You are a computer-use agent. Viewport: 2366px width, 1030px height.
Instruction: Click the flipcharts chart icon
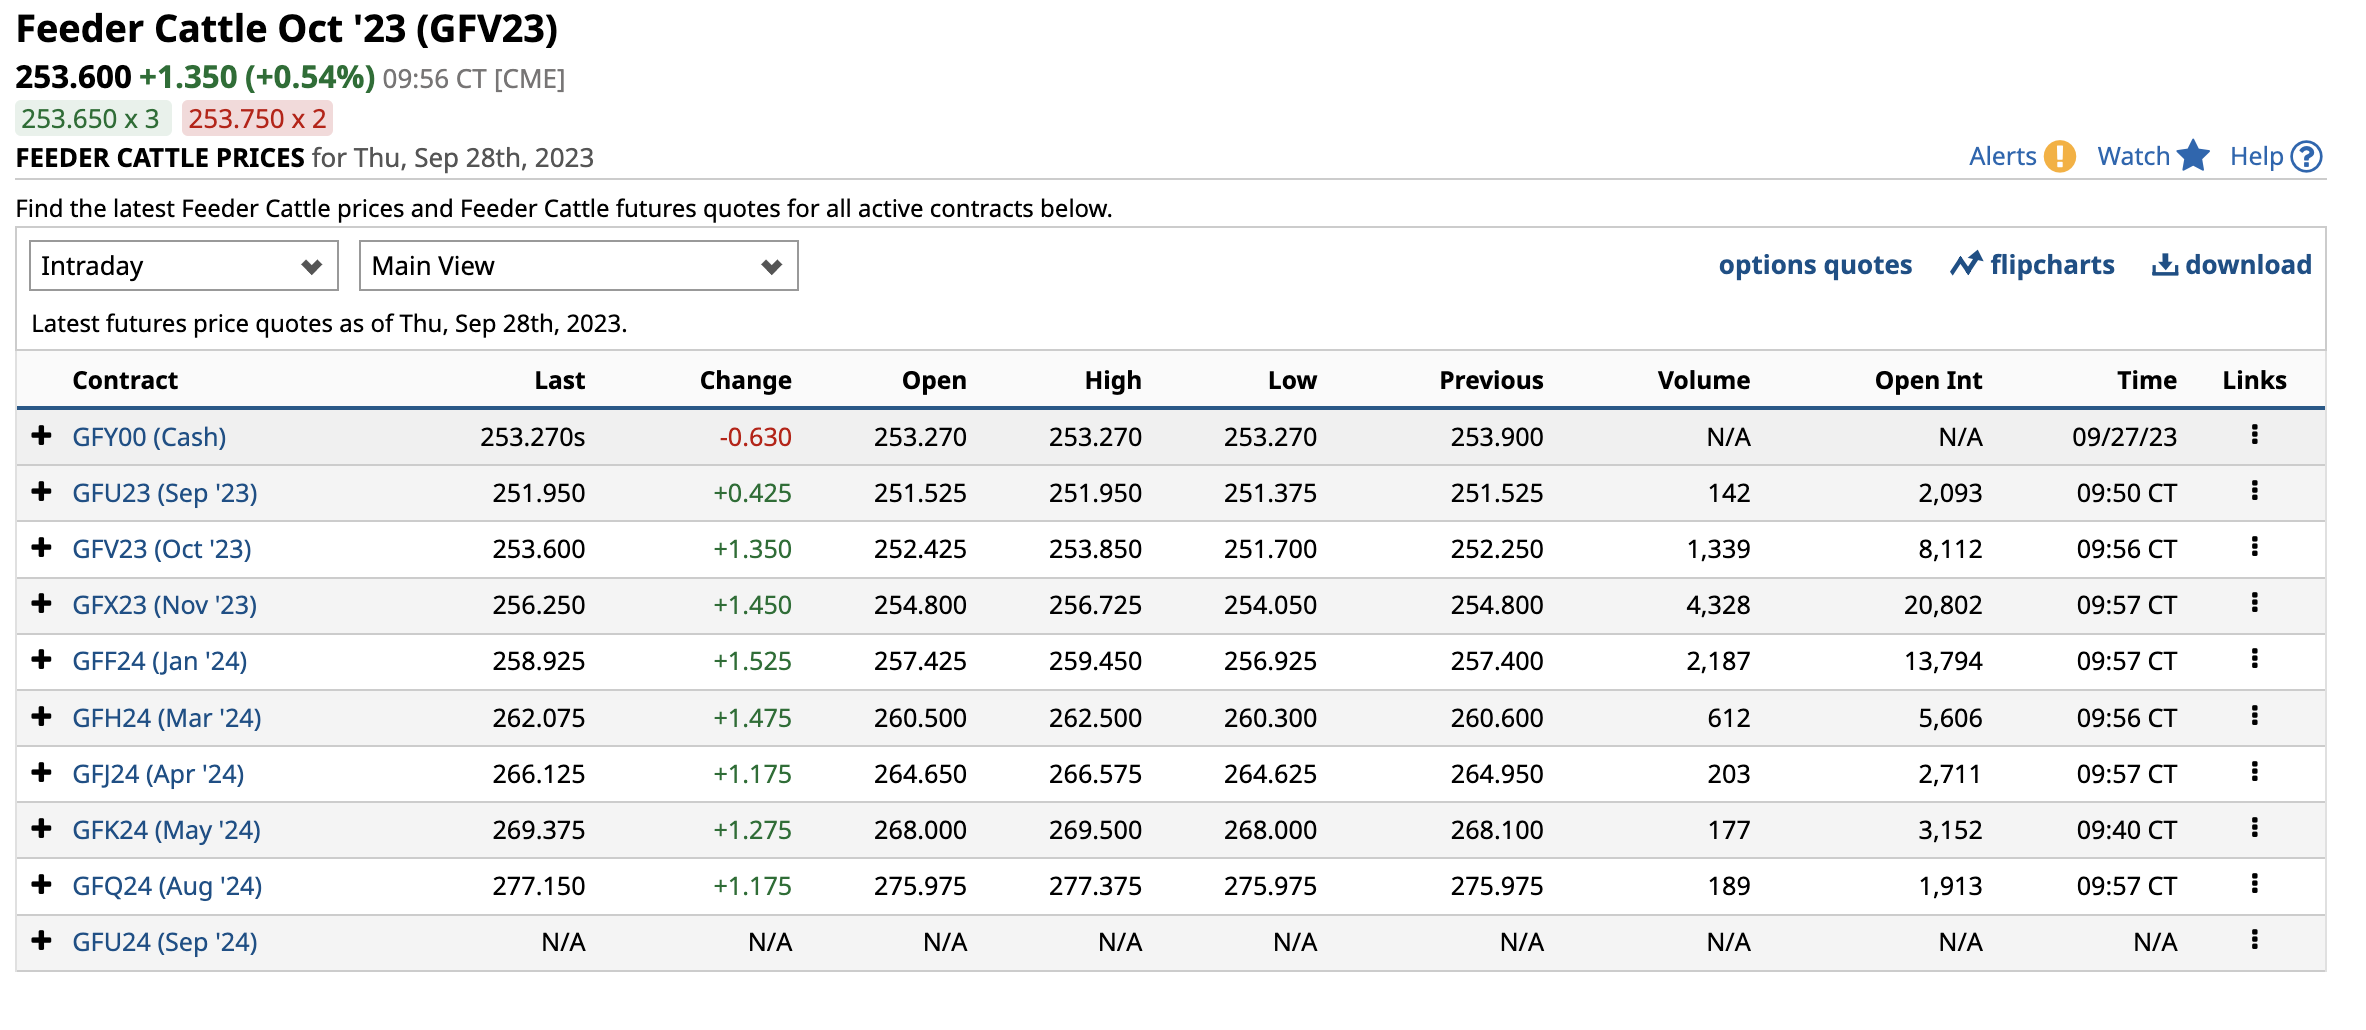pyautogui.click(x=1965, y=264)
